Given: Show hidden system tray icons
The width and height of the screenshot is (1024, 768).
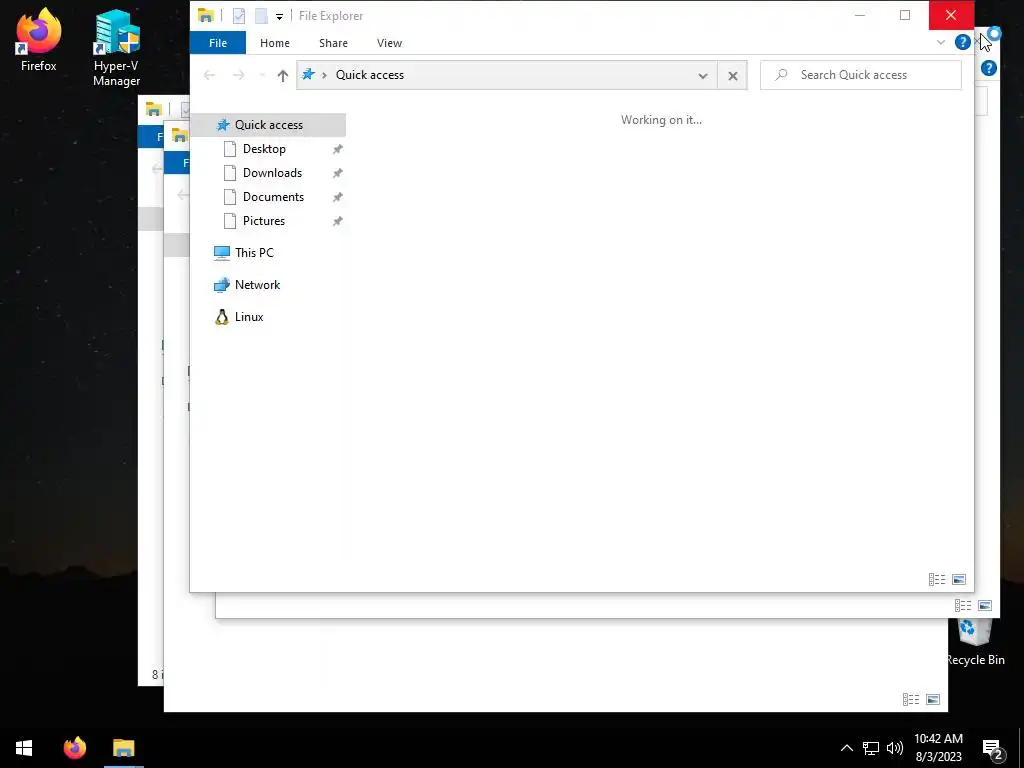Looking at the screenshot, I should (x=846, y=748).
